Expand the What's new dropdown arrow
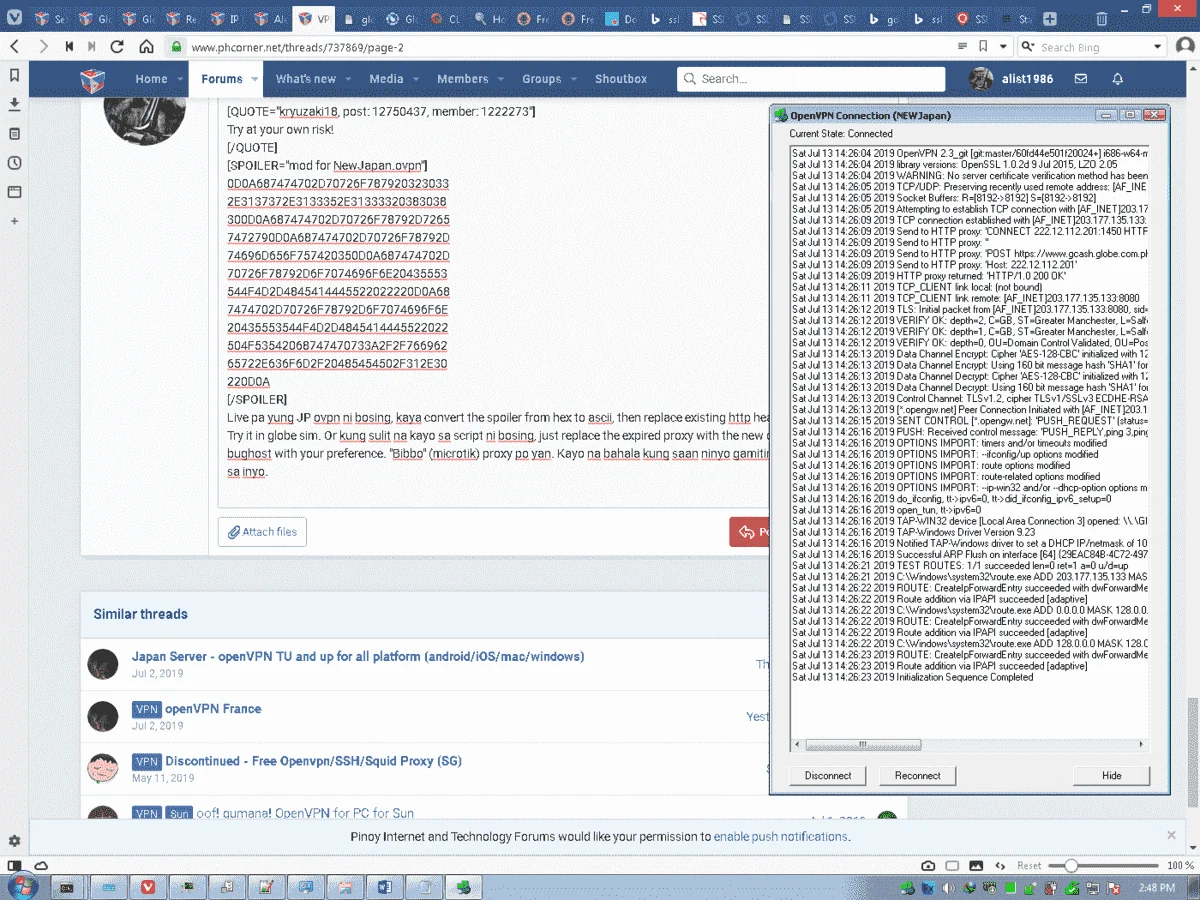Screen dimensions: 1200x900 coord(348,79)
